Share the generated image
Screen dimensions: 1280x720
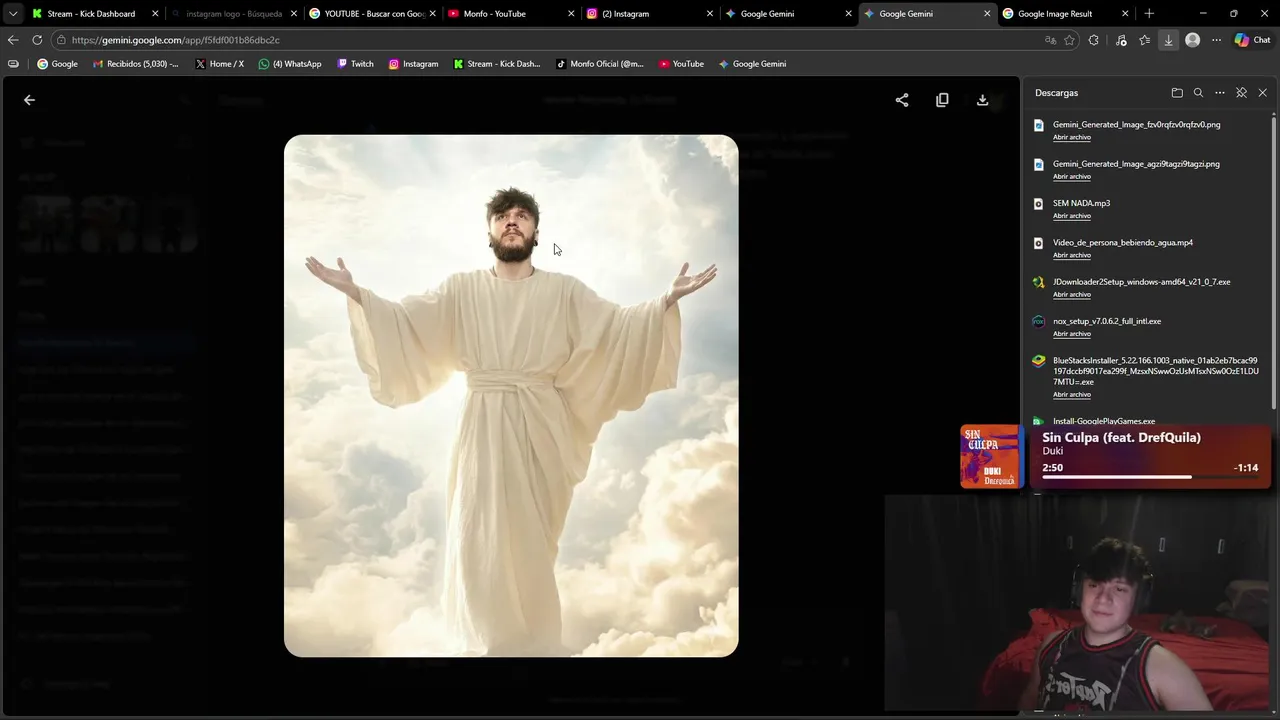pos(902,100)
